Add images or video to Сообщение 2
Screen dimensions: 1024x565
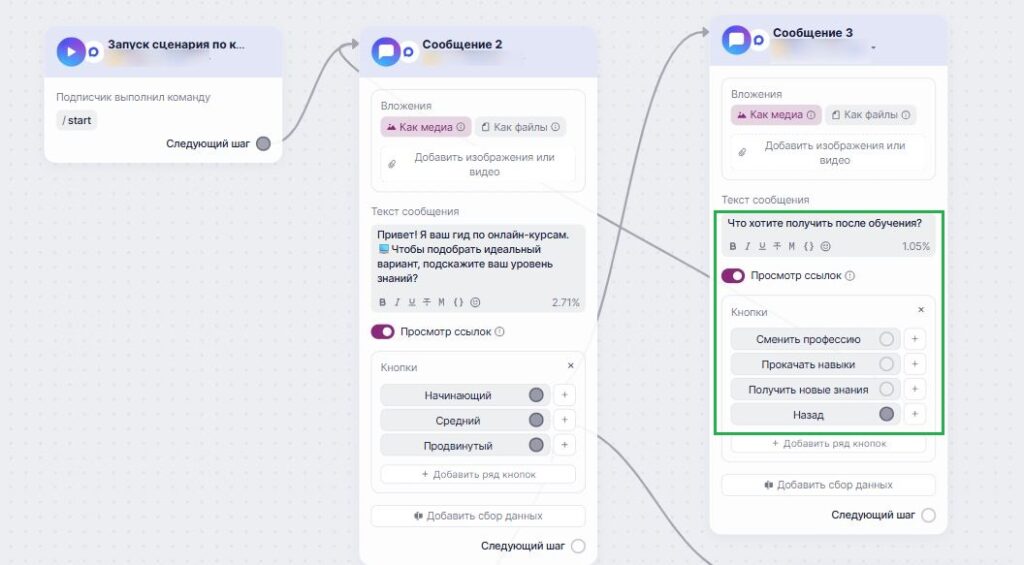[x=478, y=165]
